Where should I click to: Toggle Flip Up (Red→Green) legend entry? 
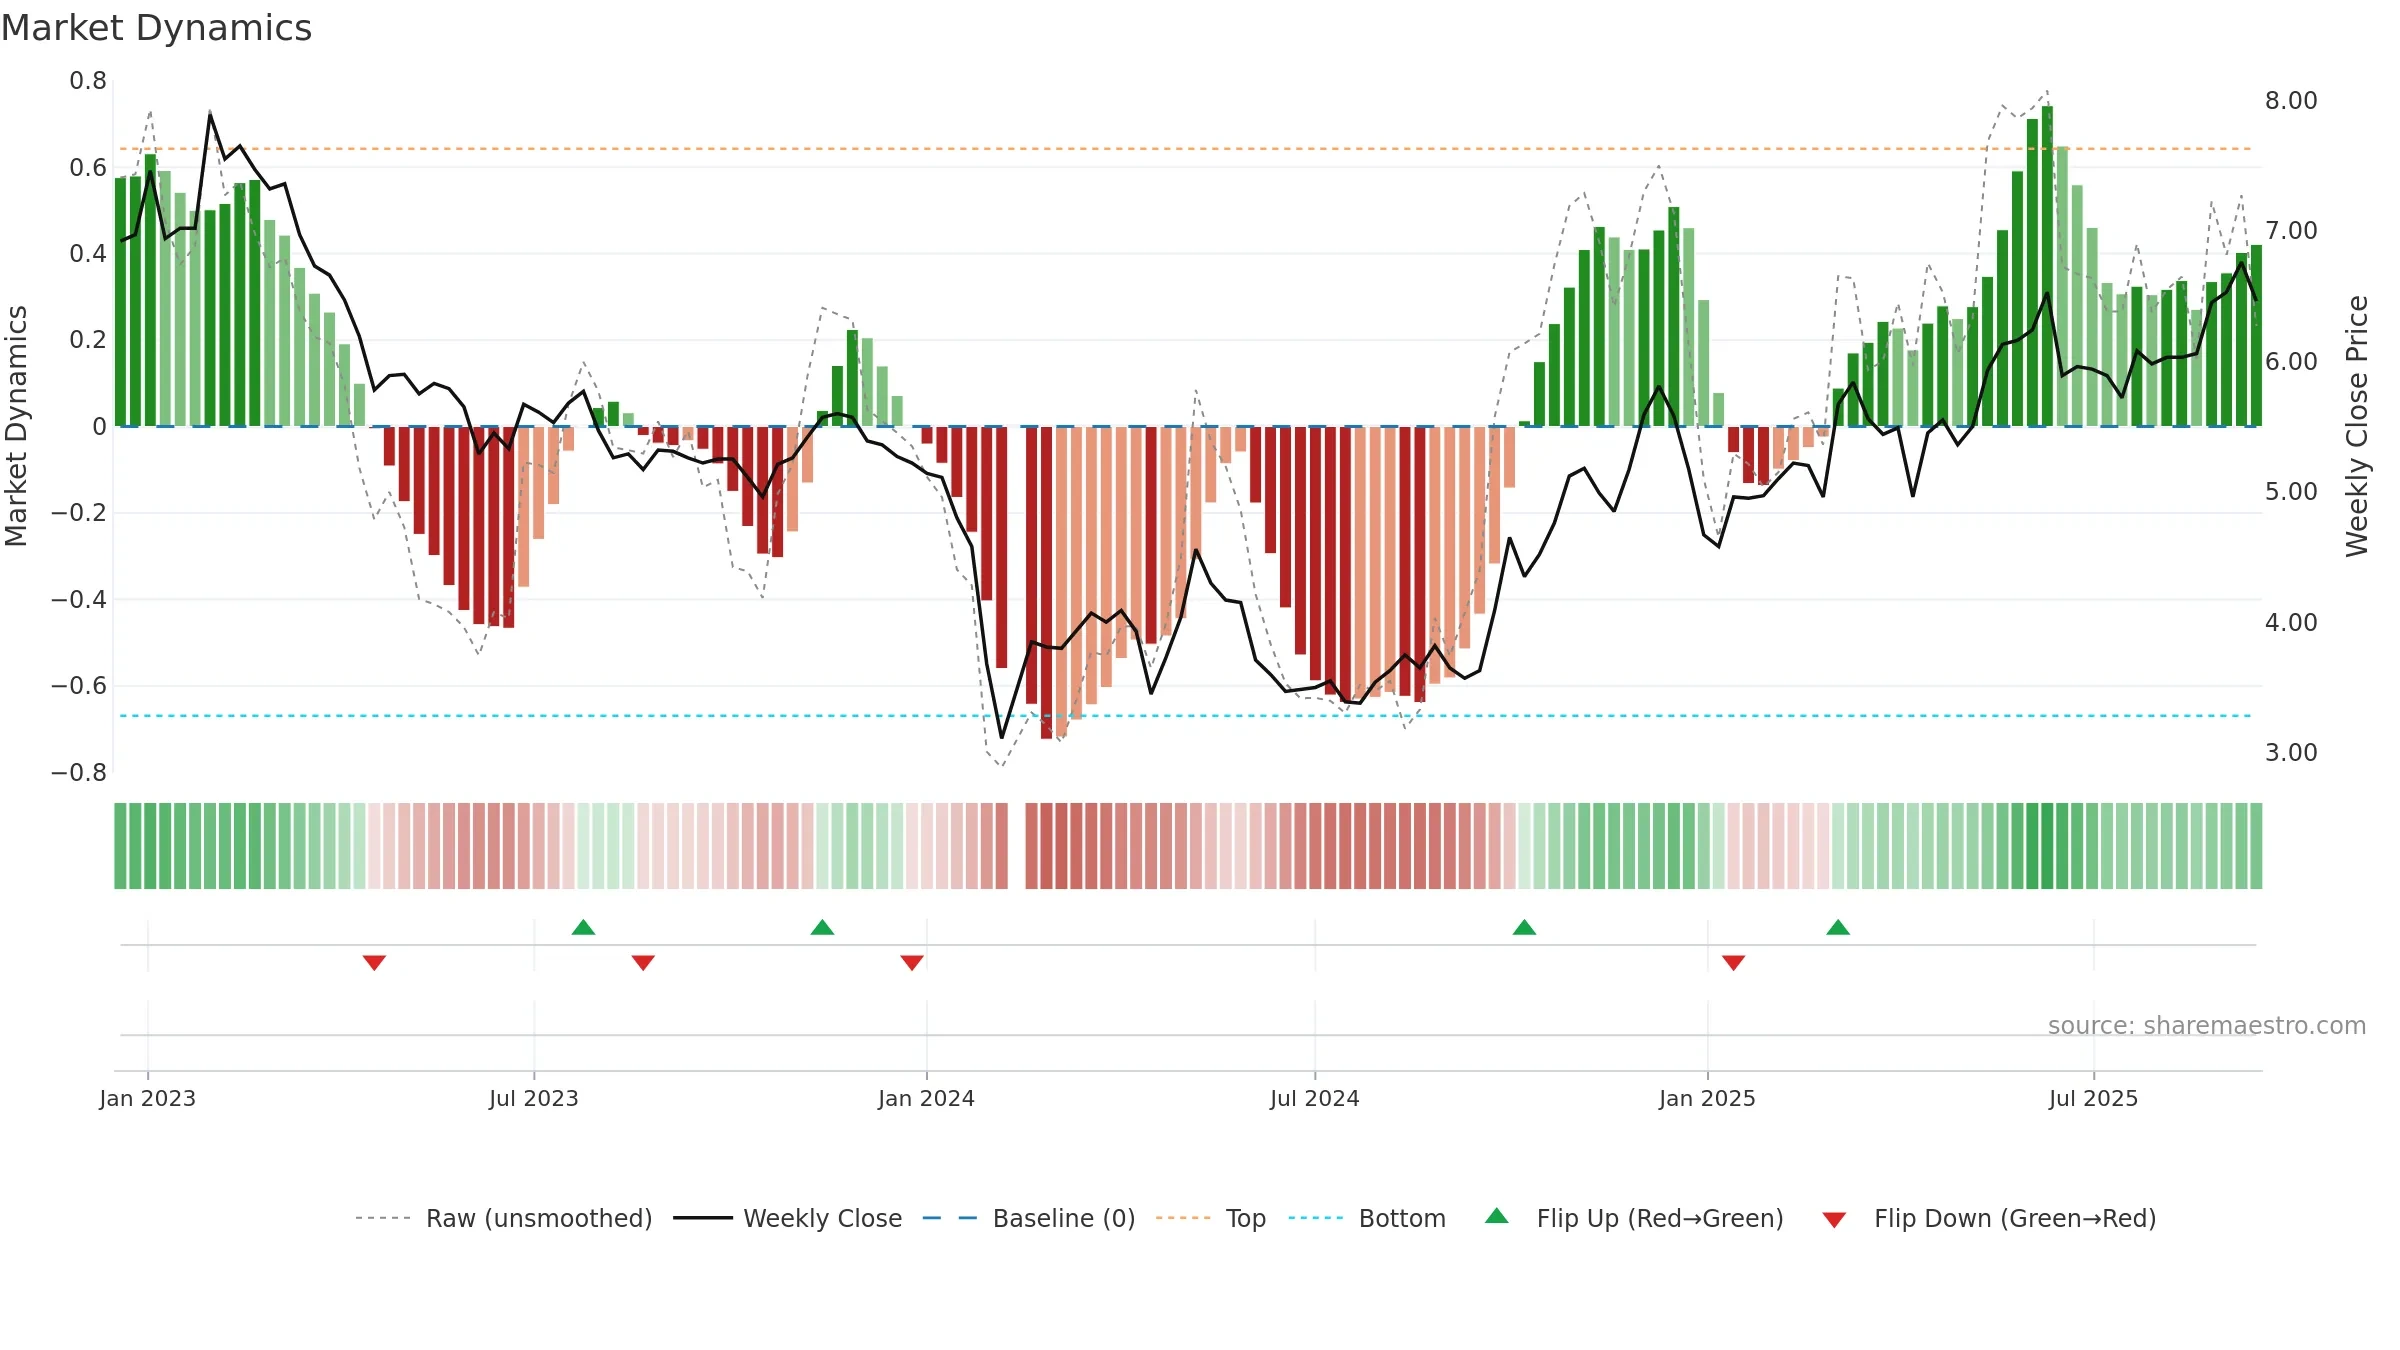pyautogui.click(x=1634, y=1218)
